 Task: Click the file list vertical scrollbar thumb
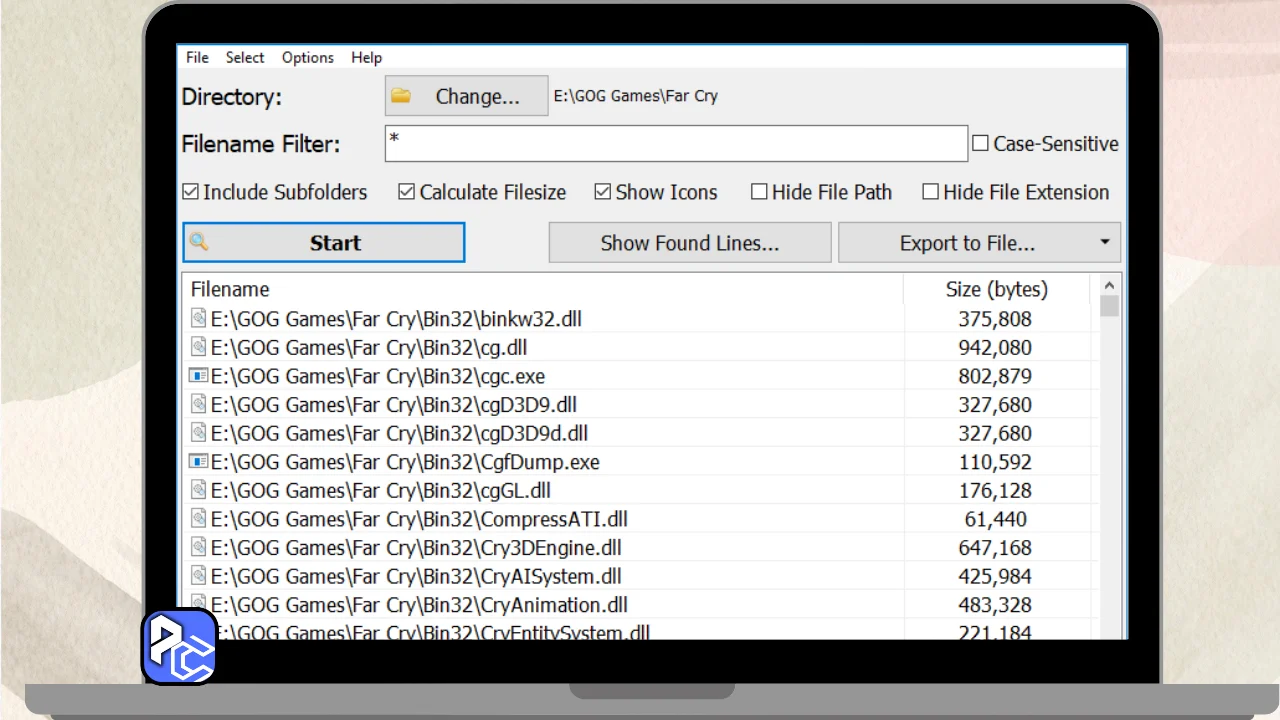[1109, 306]
